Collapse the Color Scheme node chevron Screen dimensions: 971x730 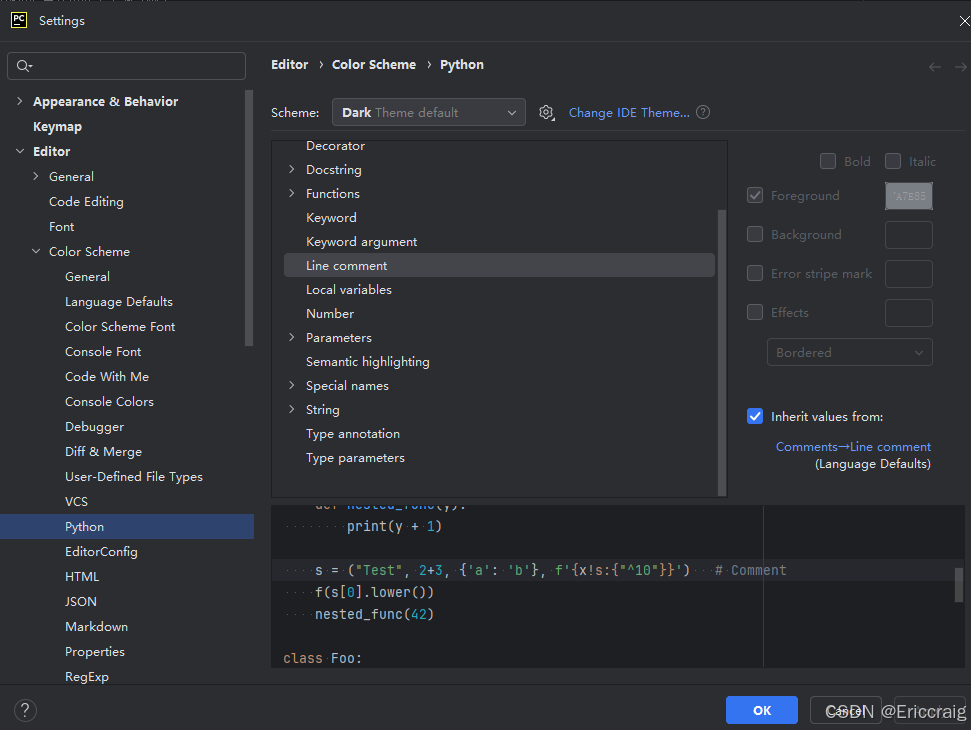pyautogui.click(x=36, y=251)
